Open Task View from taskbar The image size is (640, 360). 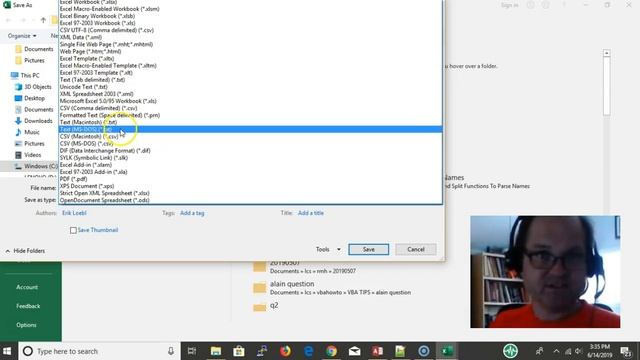pyautogui.click(x=192, y=351)
